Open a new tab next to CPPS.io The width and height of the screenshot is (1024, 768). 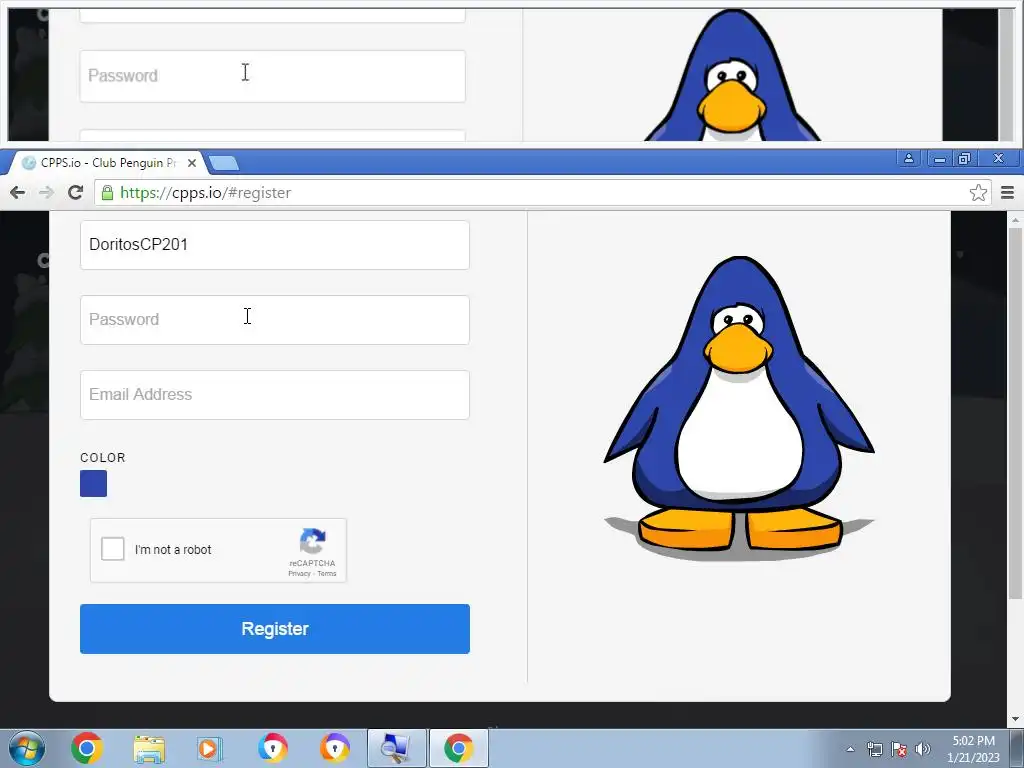(224, 163)
